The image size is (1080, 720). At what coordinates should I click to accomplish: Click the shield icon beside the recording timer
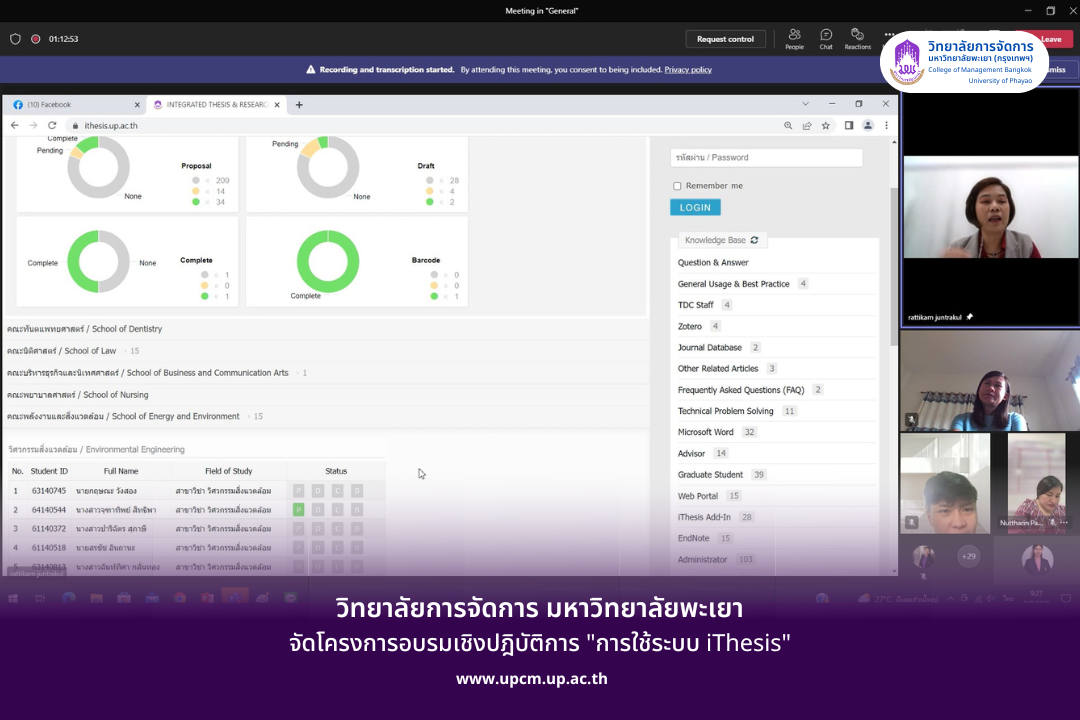(x=15, y=39)
